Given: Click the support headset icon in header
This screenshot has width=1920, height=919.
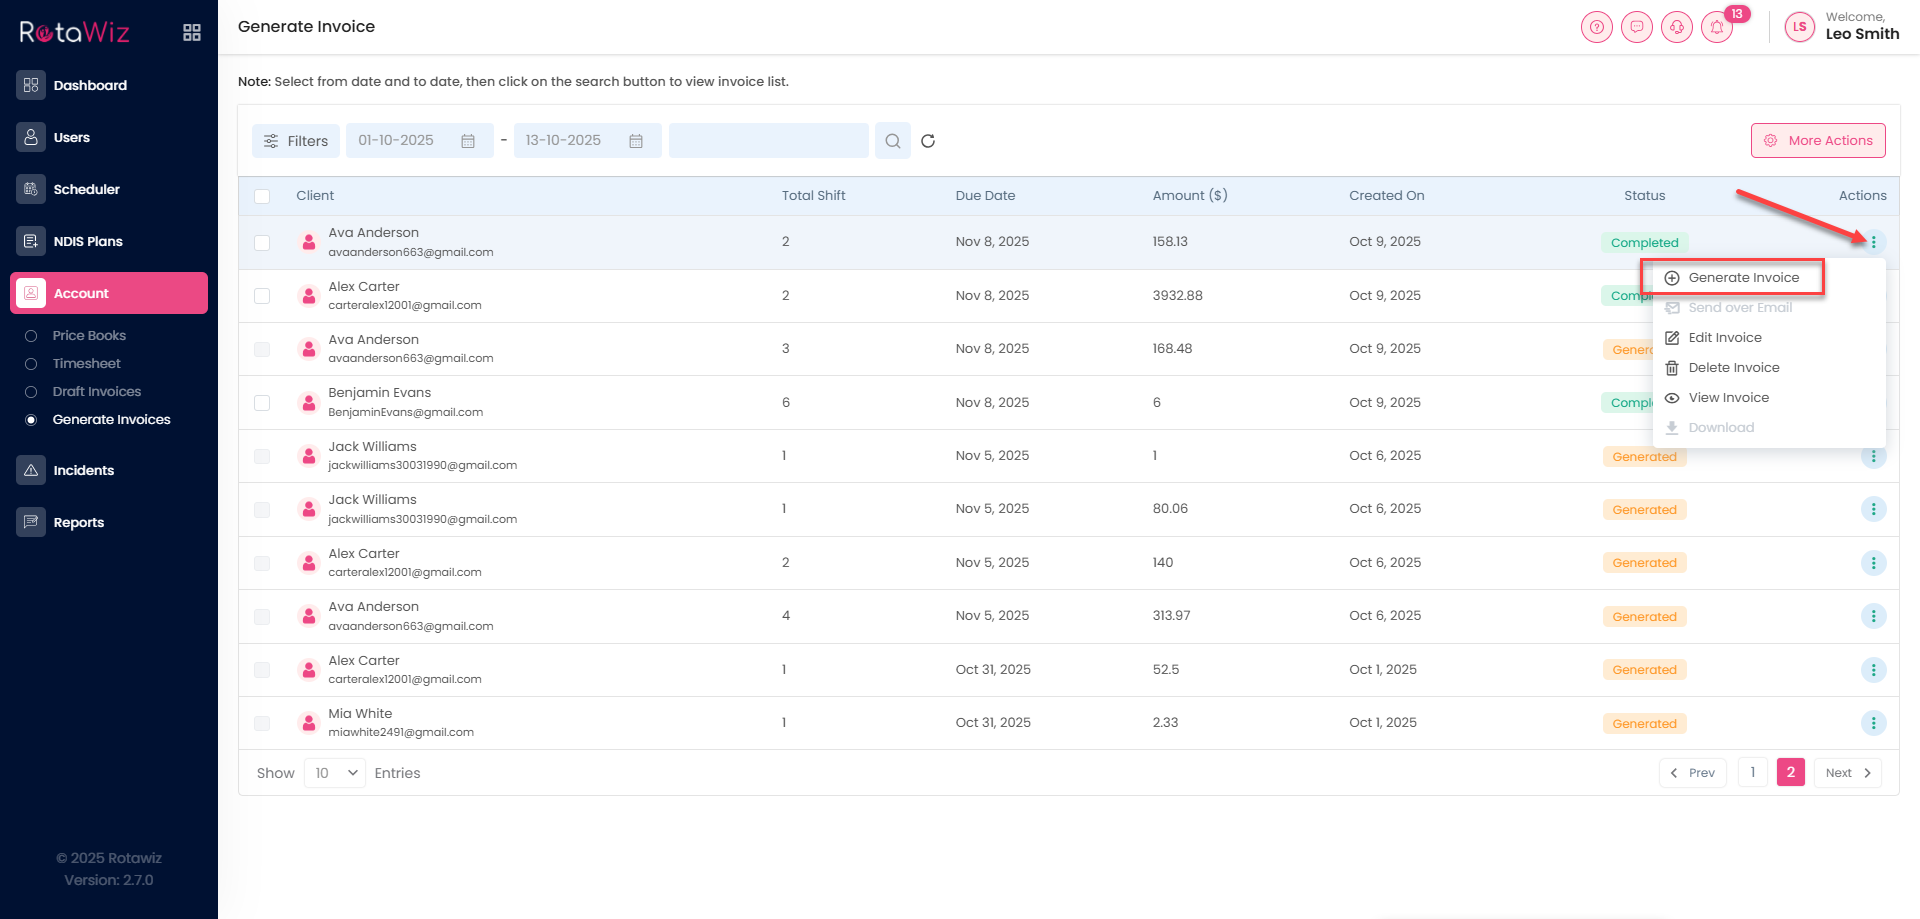Looking at the screenshot, I should 1677,27.
